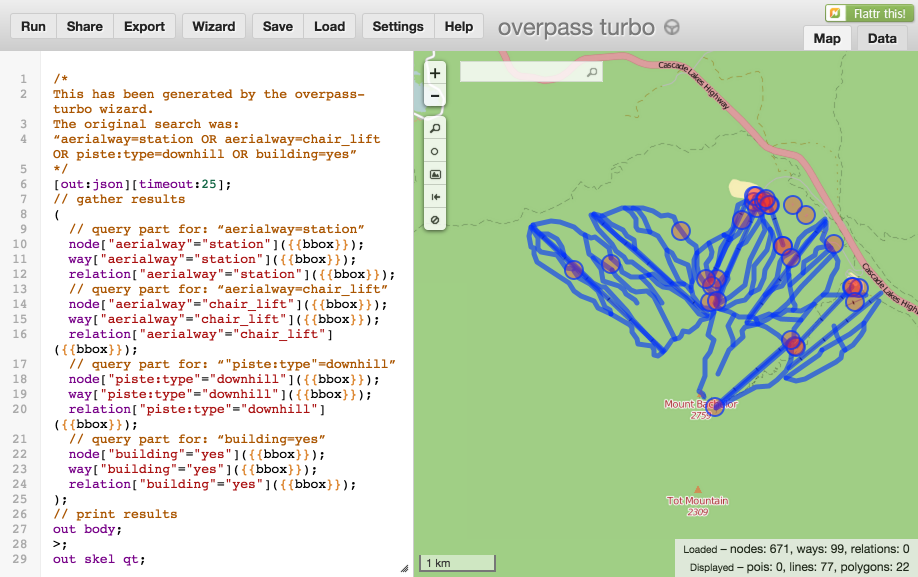The height and width of the screenshot is (577, 918).
Task: Click the overpass turbo globe logo
Action: pyautogui.click(x=673, y=28)
